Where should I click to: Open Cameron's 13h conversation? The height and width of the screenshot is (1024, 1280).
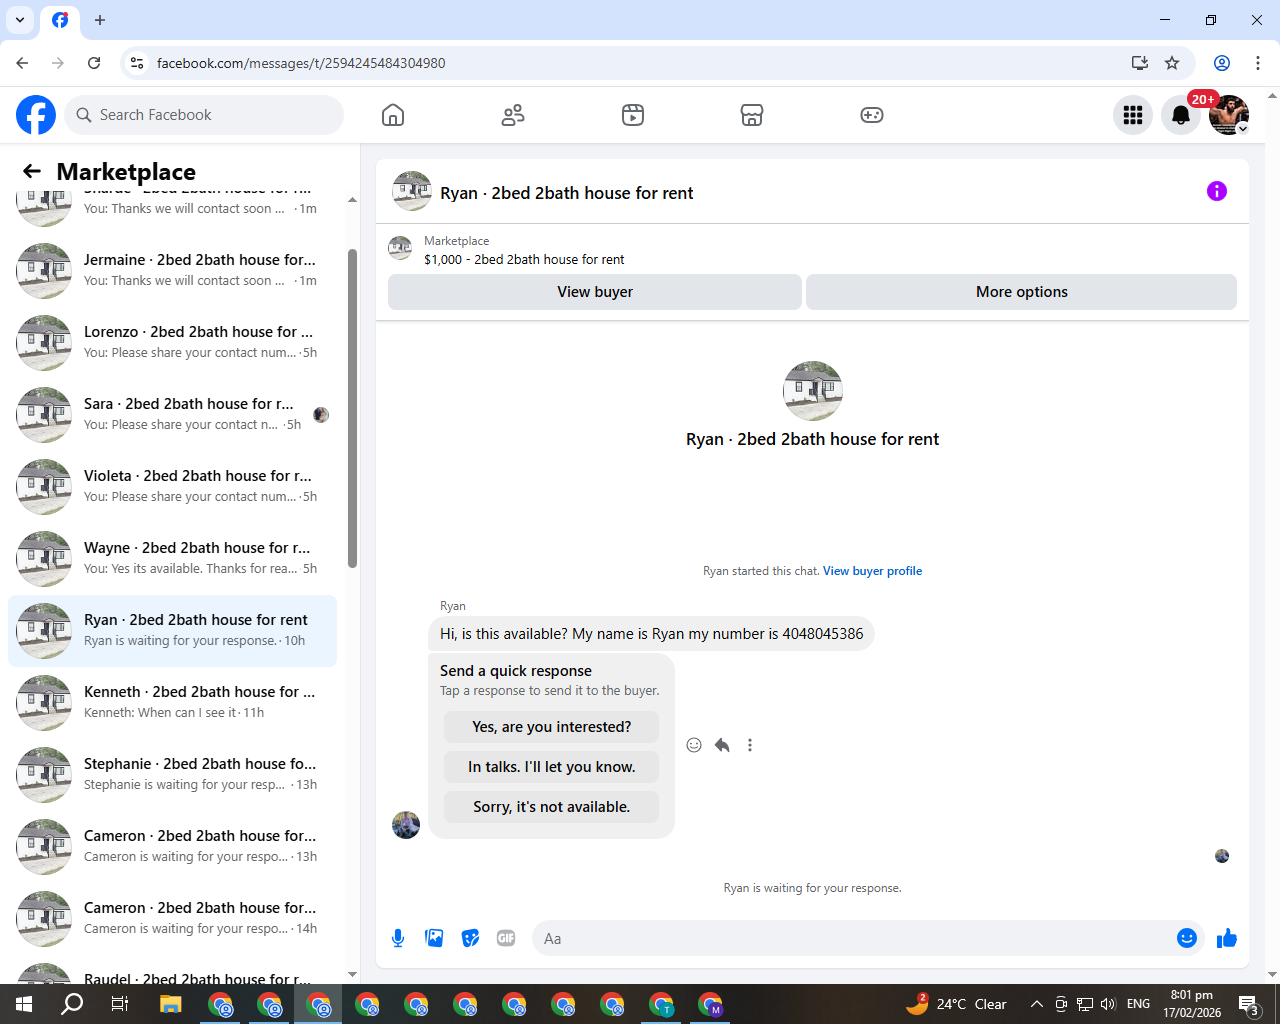(172, 846)
